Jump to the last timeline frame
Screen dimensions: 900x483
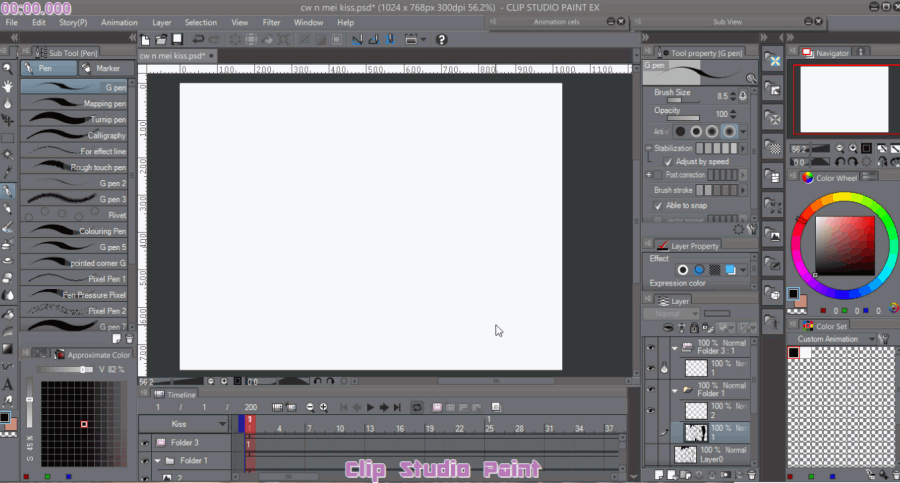[397, 407]
